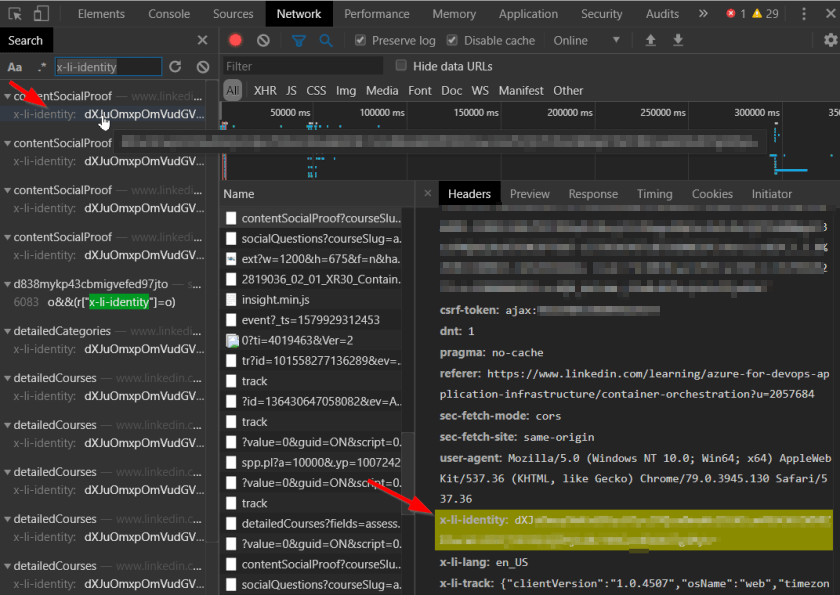Toggle the device toolbar icon

click(42, 14)
